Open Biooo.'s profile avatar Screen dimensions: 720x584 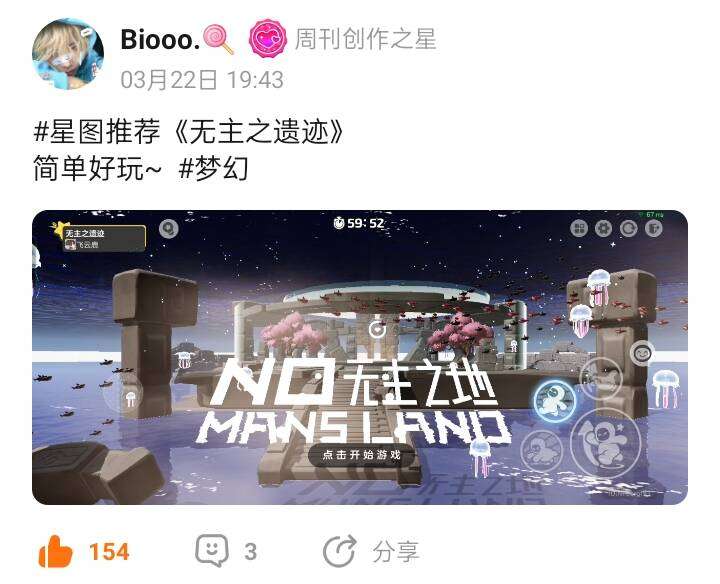(68, 54)
